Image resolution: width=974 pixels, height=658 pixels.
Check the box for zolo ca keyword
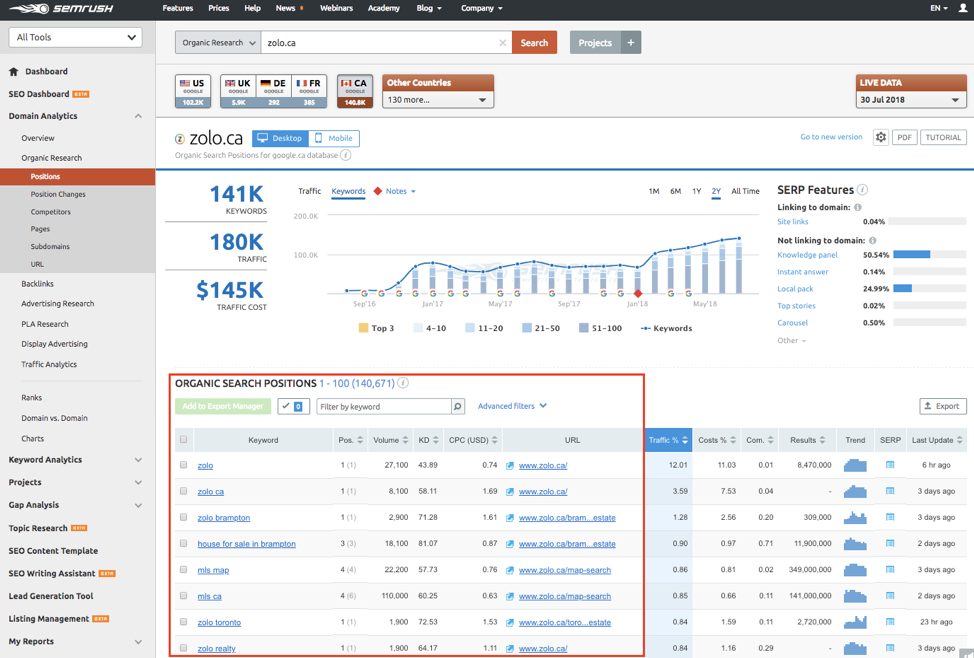coord(183,491)
